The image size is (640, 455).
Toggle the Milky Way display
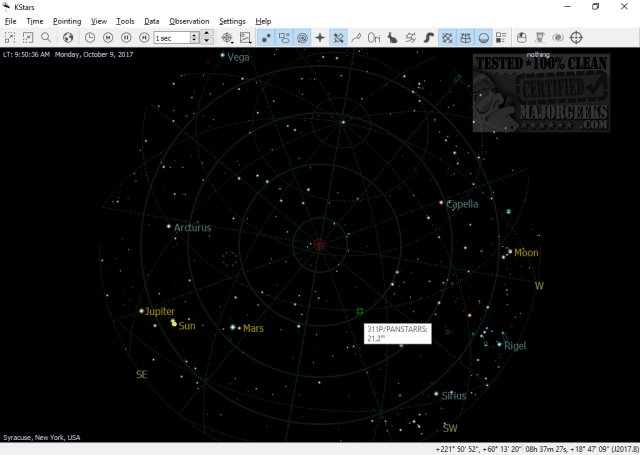[x=429, y=38]
